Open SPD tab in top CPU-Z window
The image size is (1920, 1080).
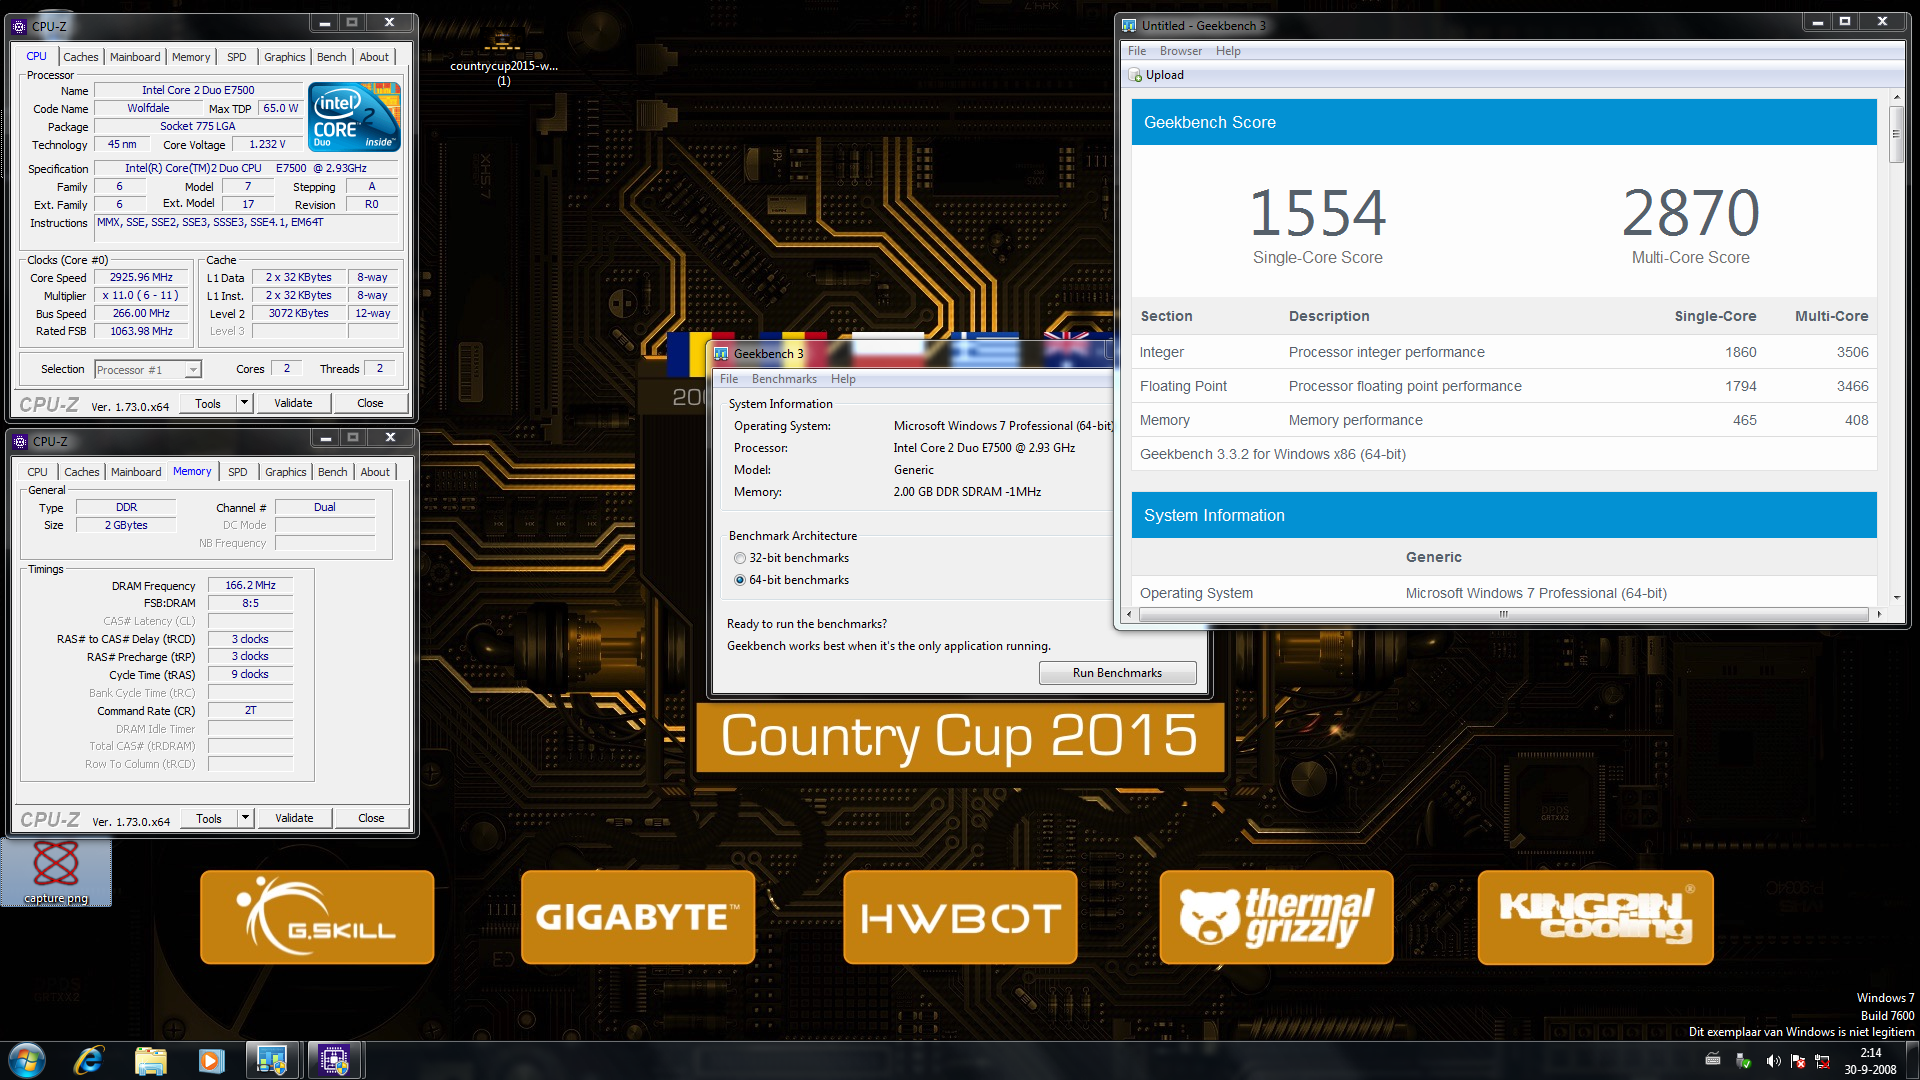click(x=237, y=57)
